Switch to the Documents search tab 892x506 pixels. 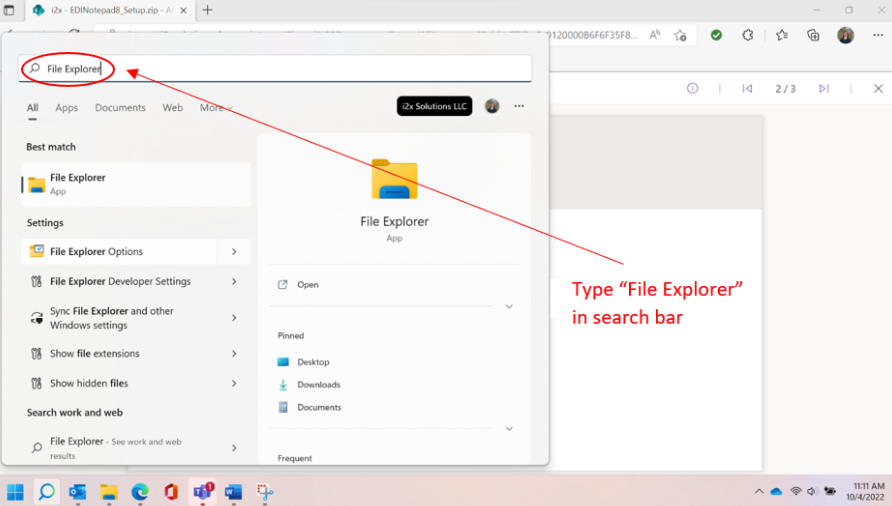pyautogui.click(x=120, y=108)
